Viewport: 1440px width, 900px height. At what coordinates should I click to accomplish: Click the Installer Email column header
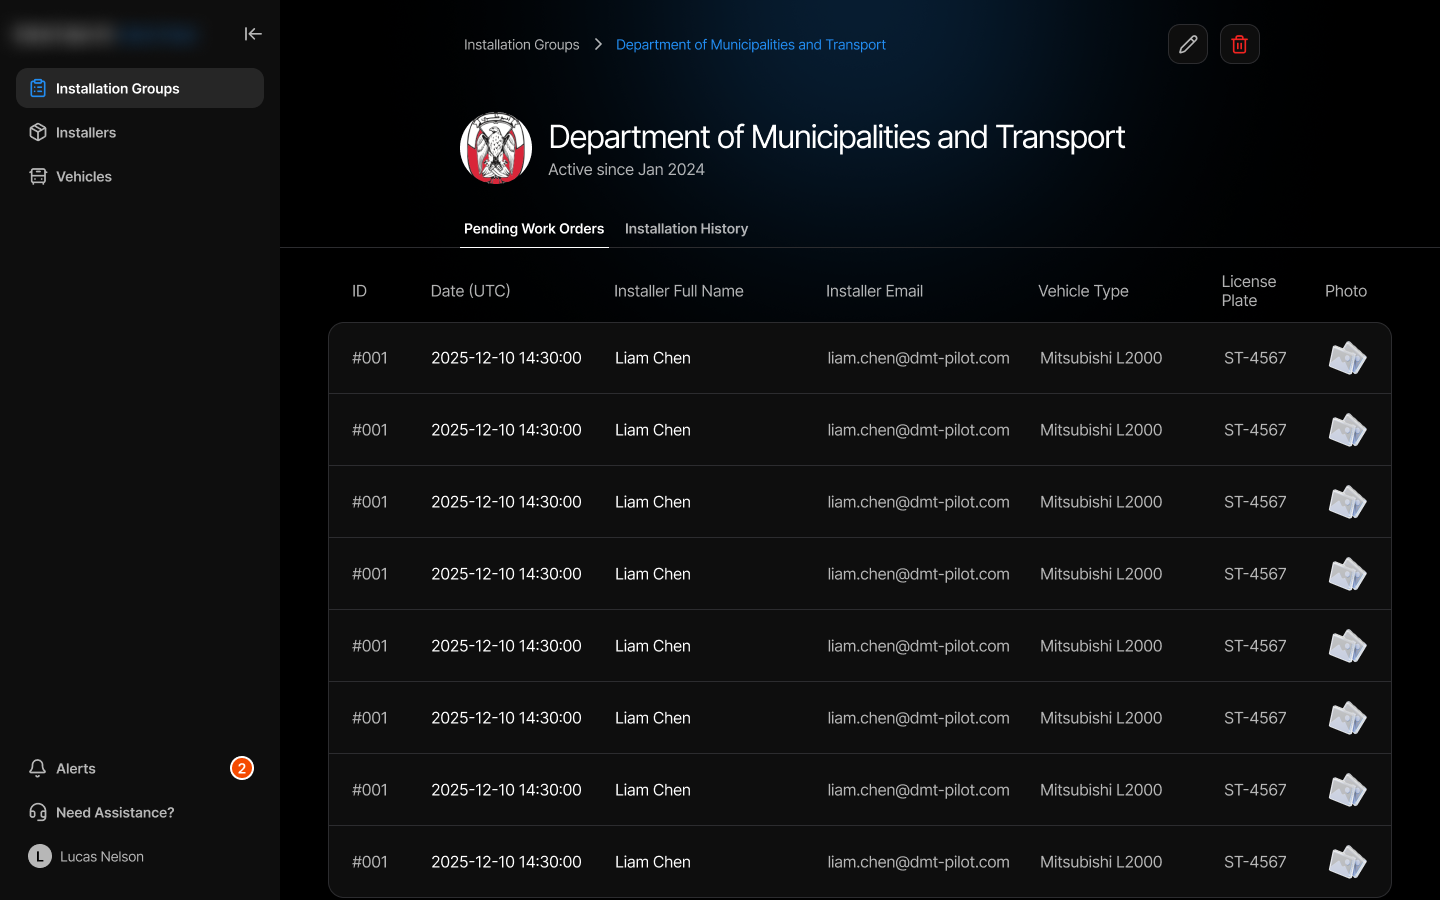(874, 291)
